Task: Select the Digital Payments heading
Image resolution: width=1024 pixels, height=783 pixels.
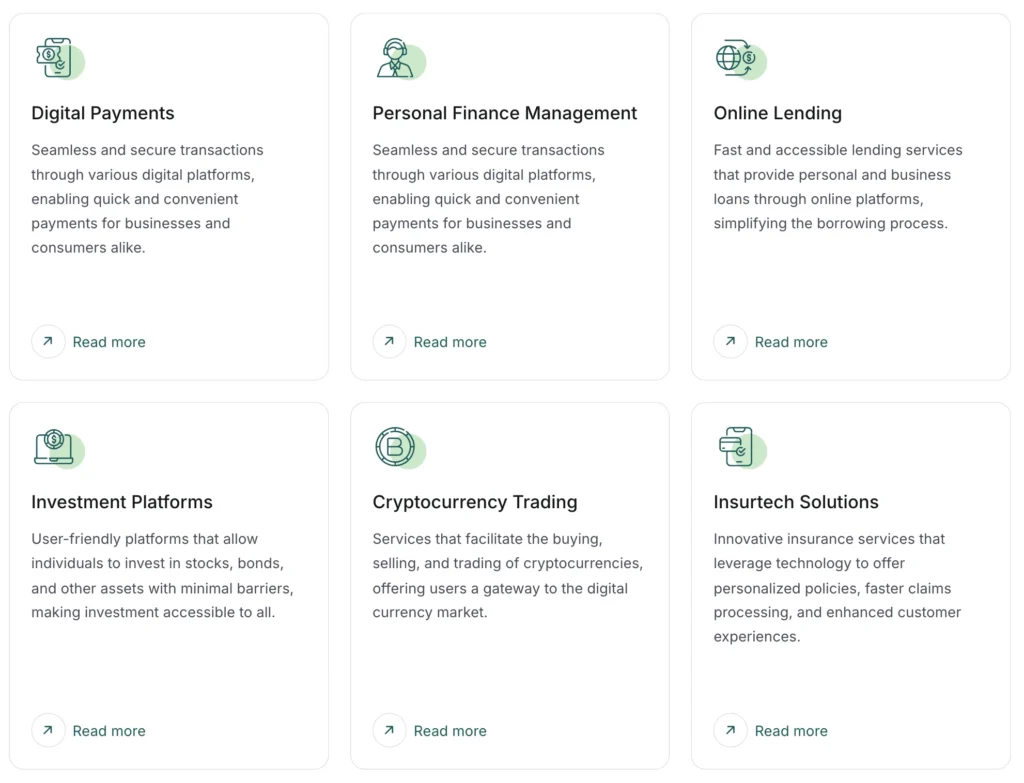Action: tap(102, 113)
